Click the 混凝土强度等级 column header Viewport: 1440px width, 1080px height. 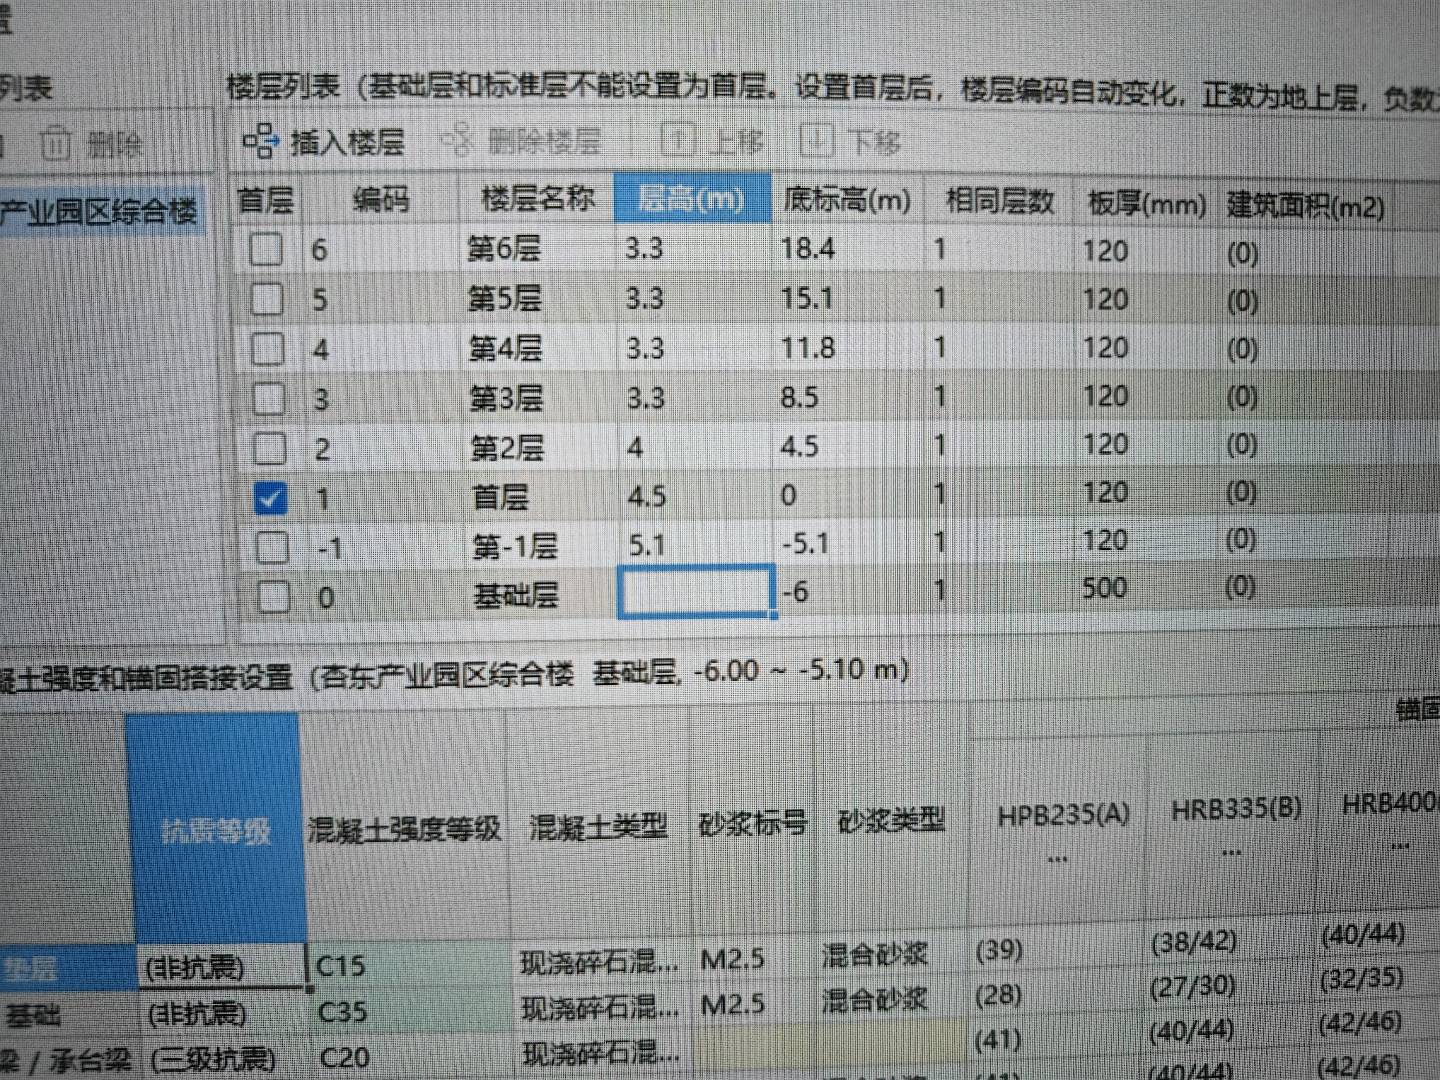pos(403,829)
